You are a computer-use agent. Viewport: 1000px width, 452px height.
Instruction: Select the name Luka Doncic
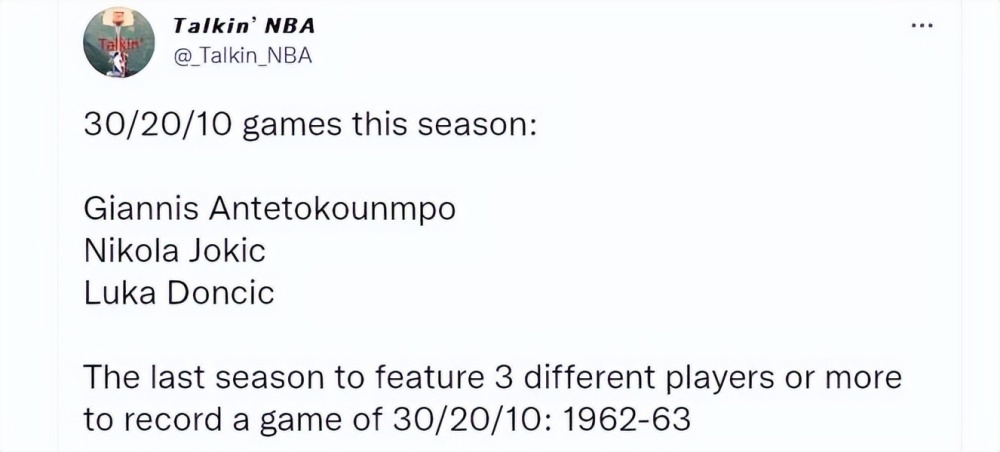click(179, 293)
